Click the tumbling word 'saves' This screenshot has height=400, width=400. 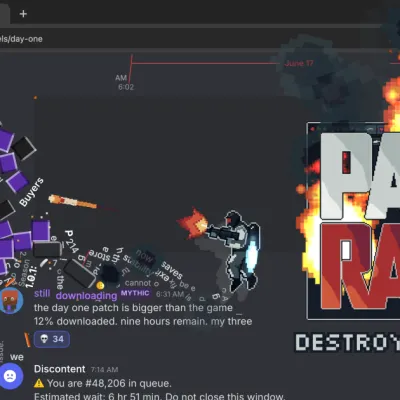[172, 270]
